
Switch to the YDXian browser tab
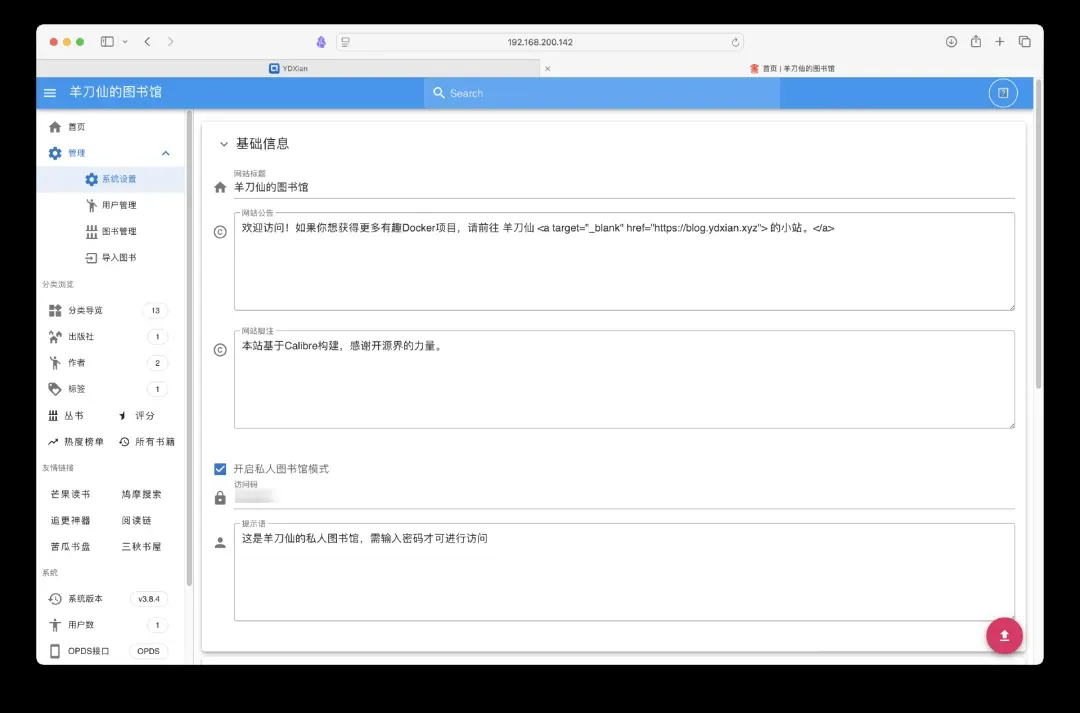pyautogui.click(x=288, y=69)
